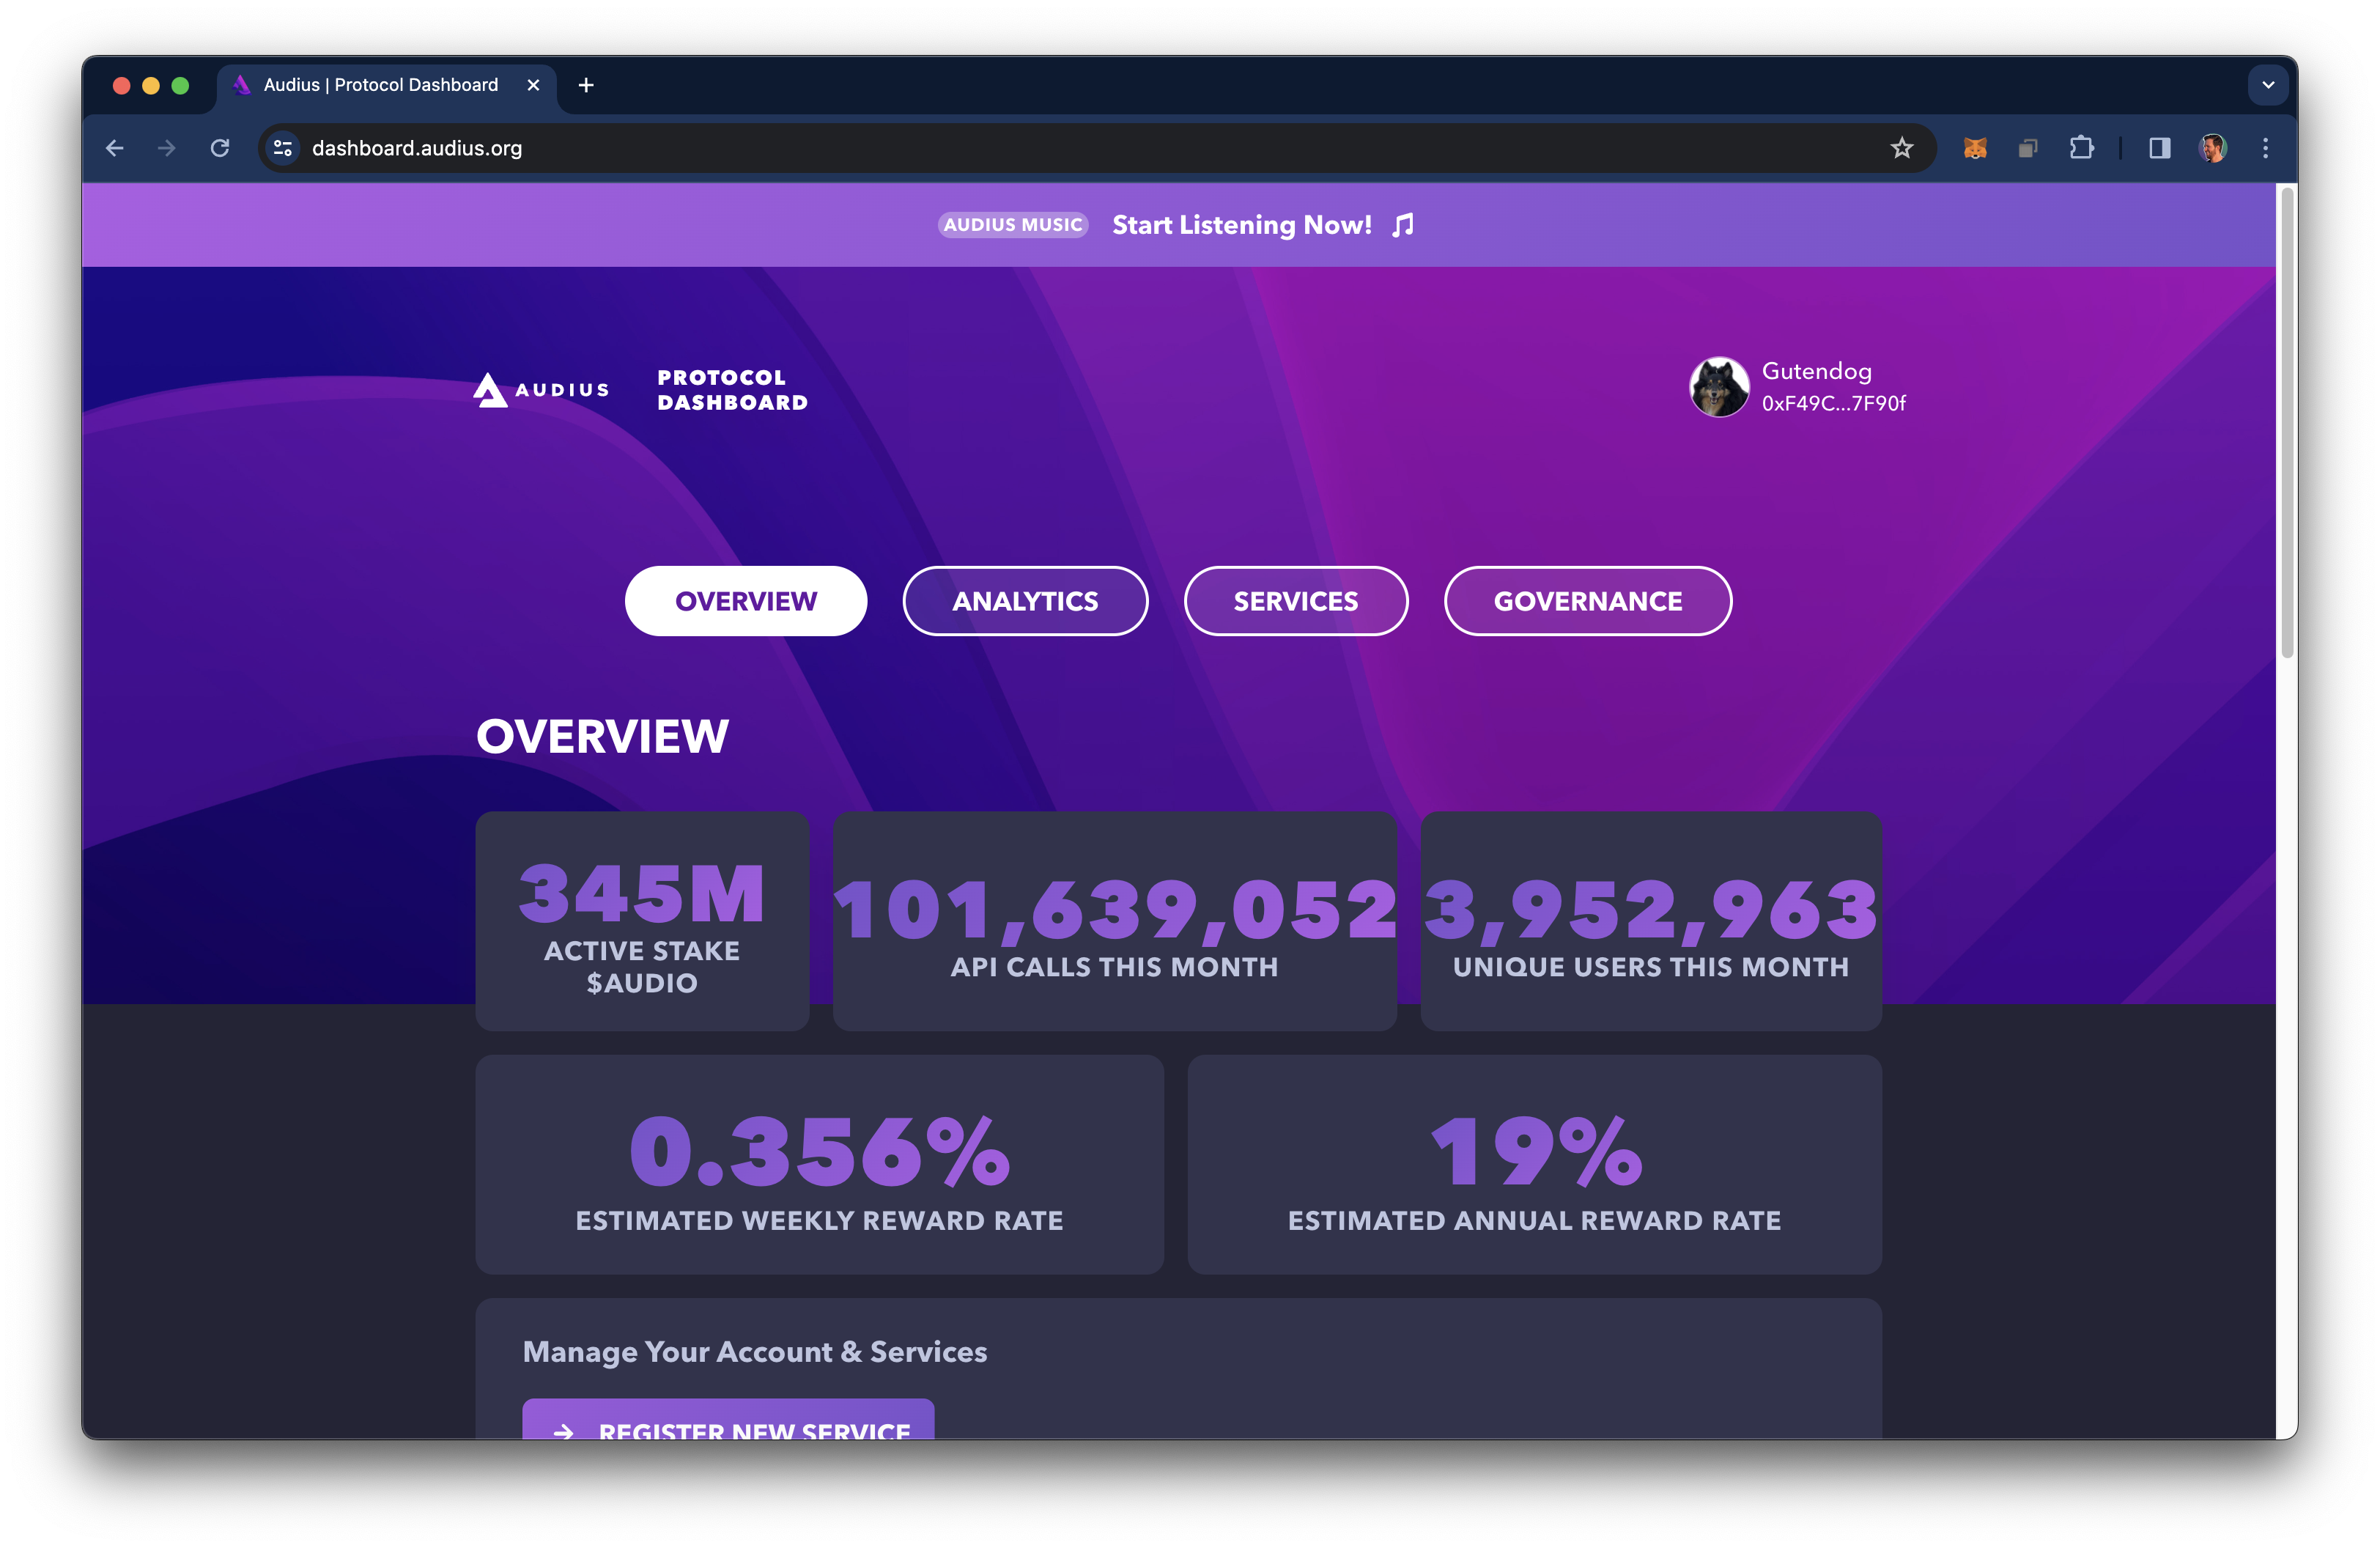Click the MetaMask fox extension icon
This screenshot has height=1548, width=2380.
[x=1974, y=148]
